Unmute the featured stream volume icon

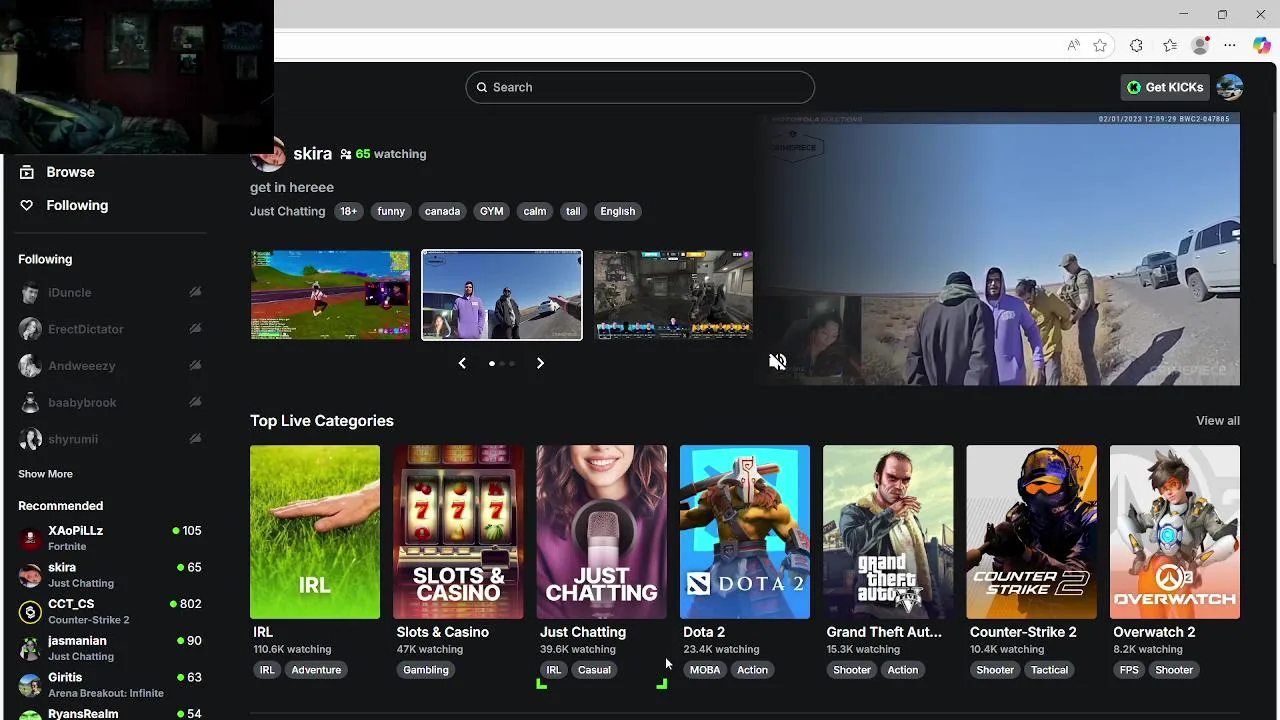[778, 362]
